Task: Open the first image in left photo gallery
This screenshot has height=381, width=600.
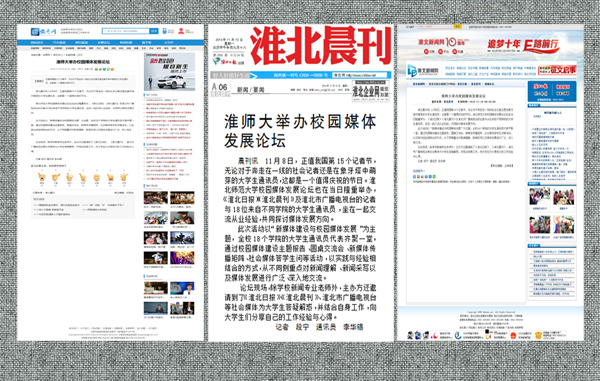Action: [x=155, y=198]
